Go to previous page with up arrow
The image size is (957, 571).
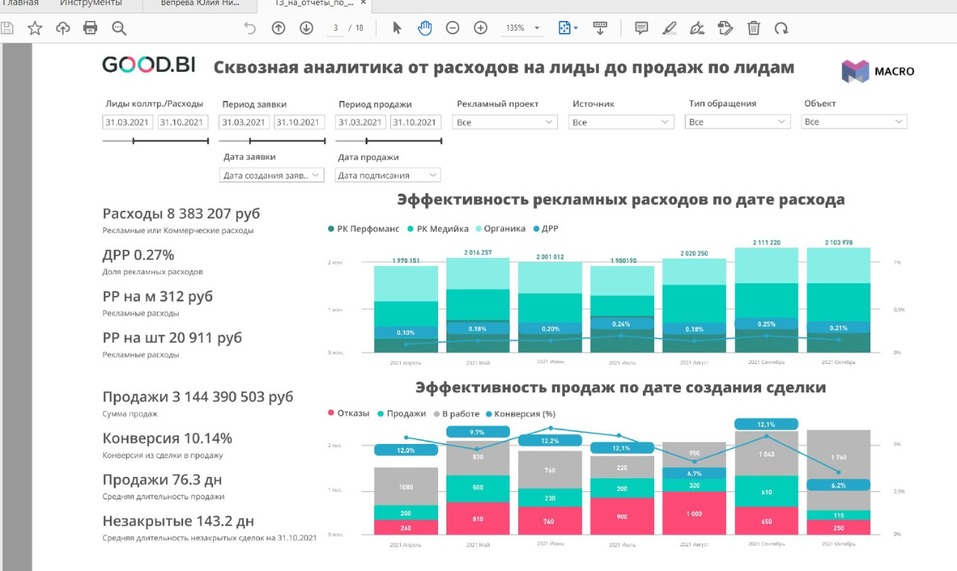tap(278, 28)
